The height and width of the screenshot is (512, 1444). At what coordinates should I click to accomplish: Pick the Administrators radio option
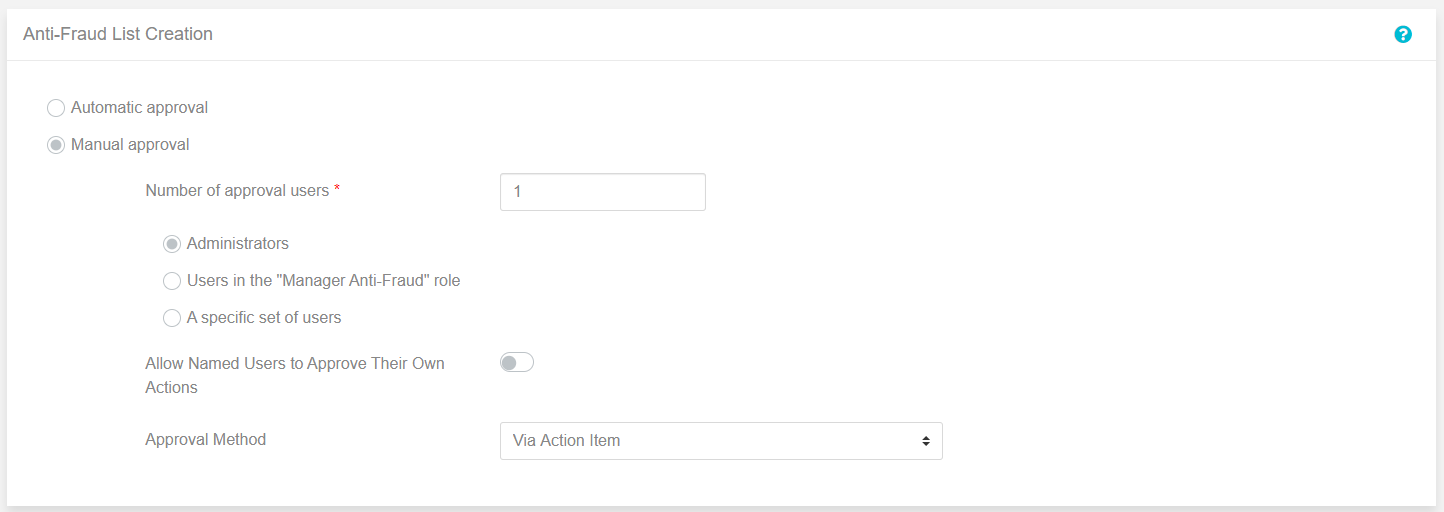(x=172, y=244)
